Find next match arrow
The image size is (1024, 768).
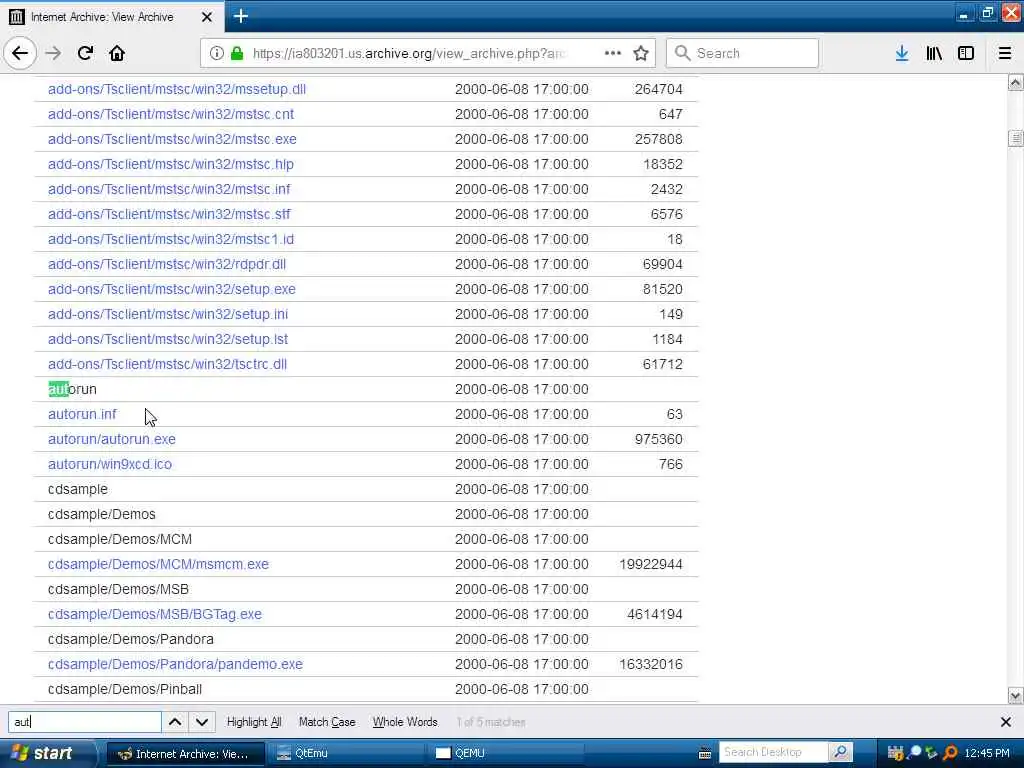click(202, 722)
